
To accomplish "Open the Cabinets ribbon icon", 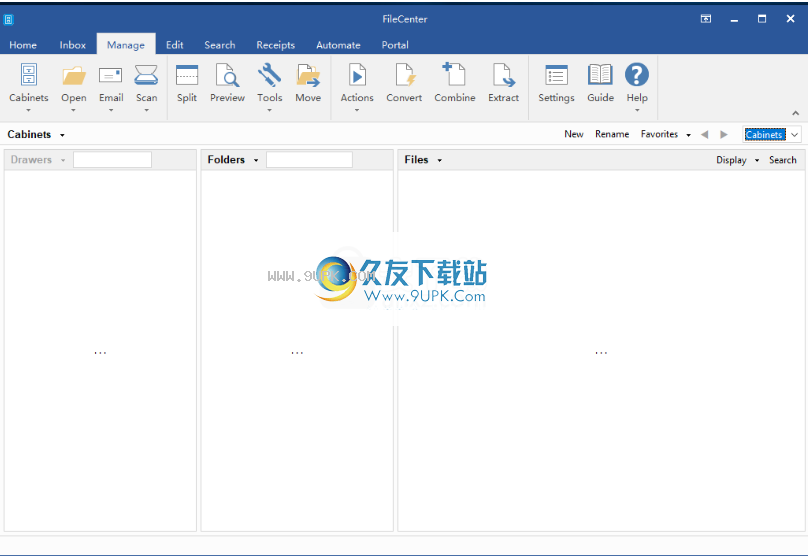I will (29, 75).
